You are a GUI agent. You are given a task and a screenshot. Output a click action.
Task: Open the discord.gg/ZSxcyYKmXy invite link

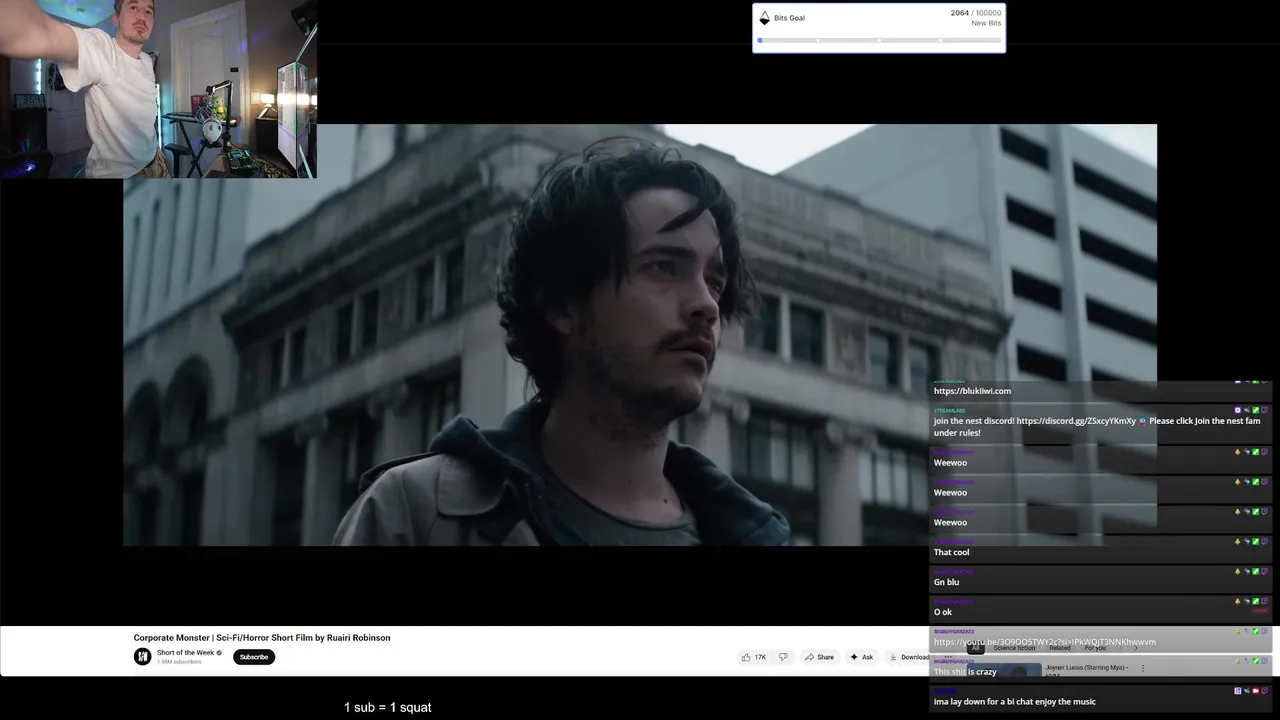1076,421
